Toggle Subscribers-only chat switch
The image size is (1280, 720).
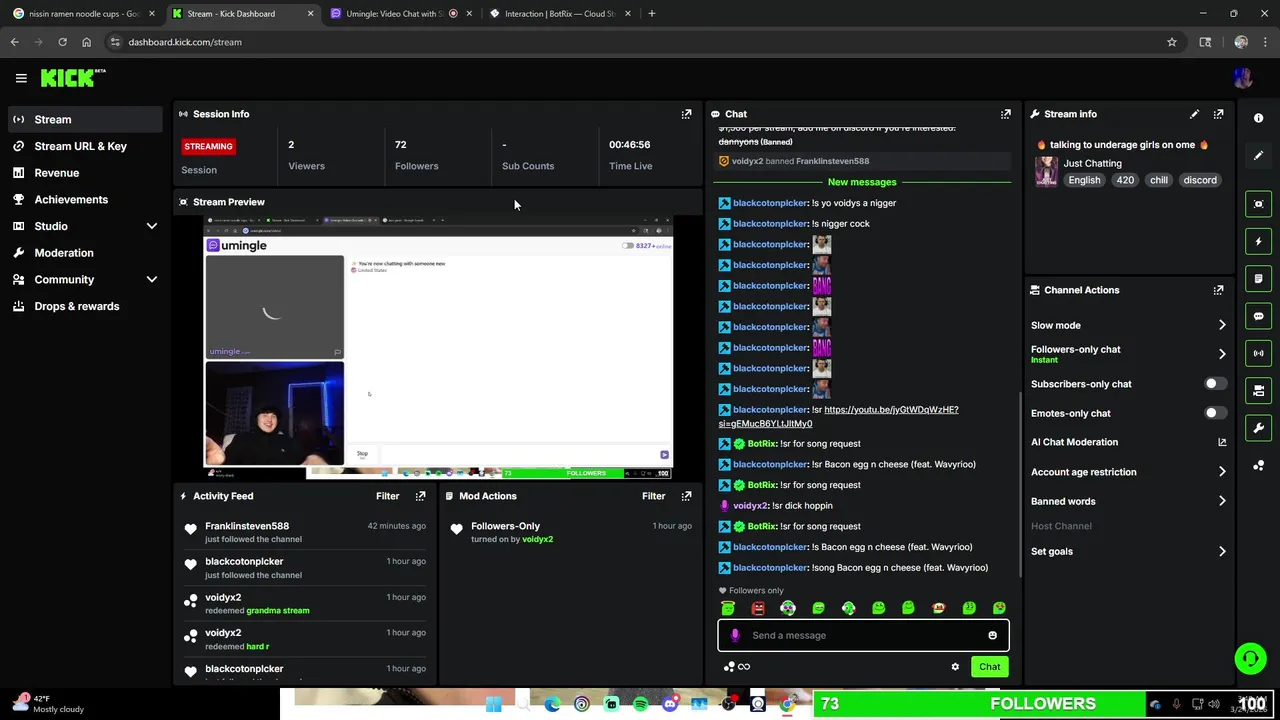pyautogui.click(x=1215, y=384)
